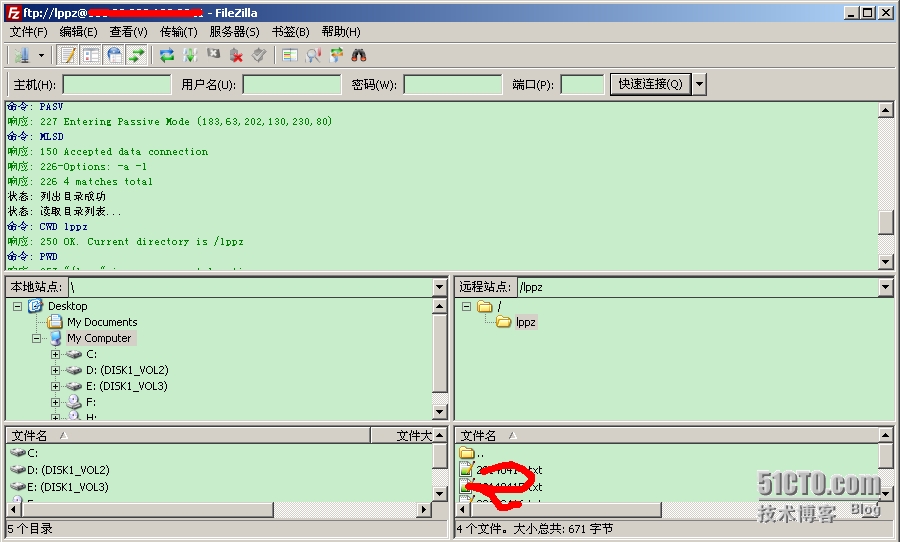900x542 pixels.
Task: Open the 文件(F) menu
Action: 28,32
